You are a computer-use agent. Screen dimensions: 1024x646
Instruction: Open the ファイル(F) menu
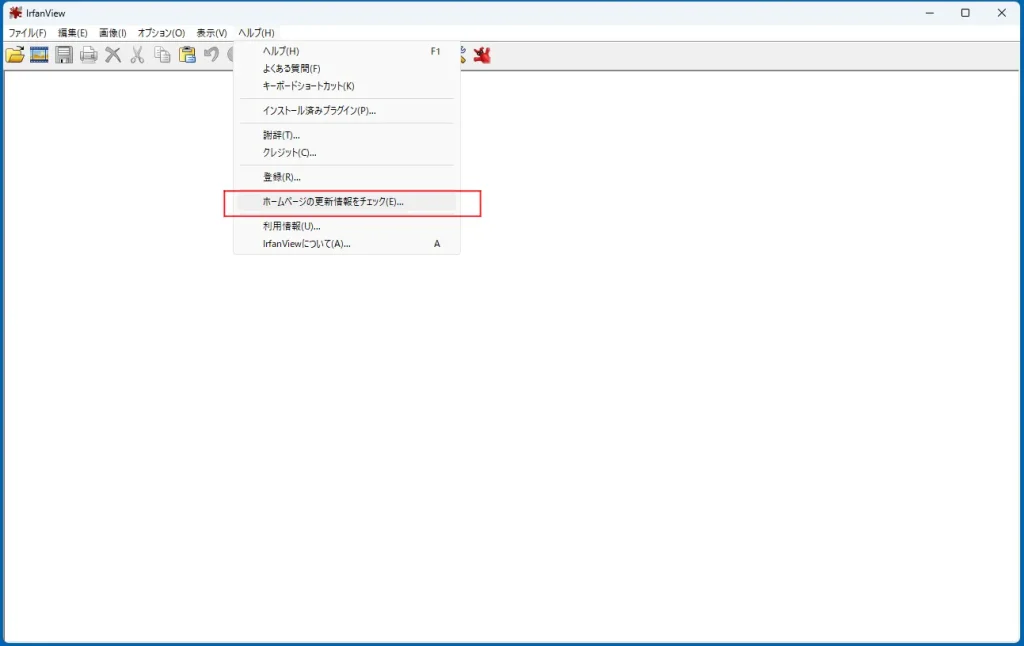pyautogui.click(x=27, y=33)
